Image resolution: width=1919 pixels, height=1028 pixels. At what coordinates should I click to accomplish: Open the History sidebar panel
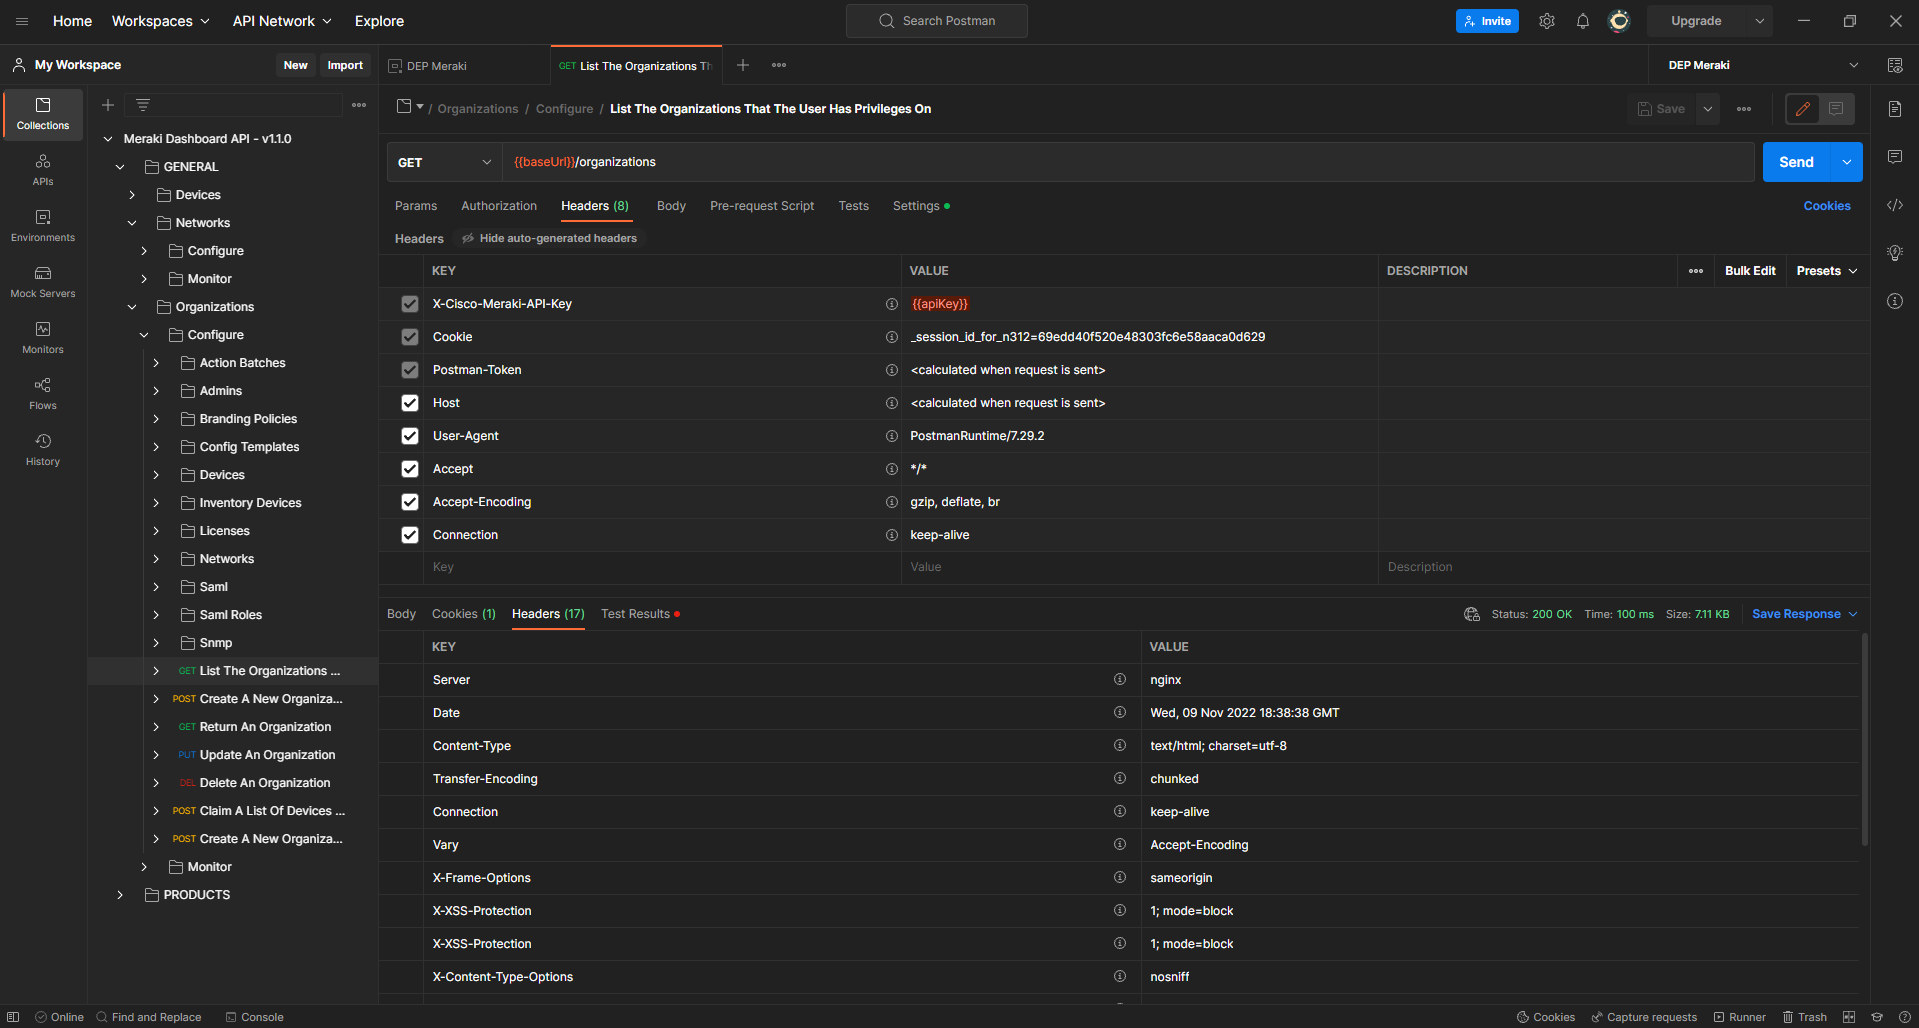(43, 450)
